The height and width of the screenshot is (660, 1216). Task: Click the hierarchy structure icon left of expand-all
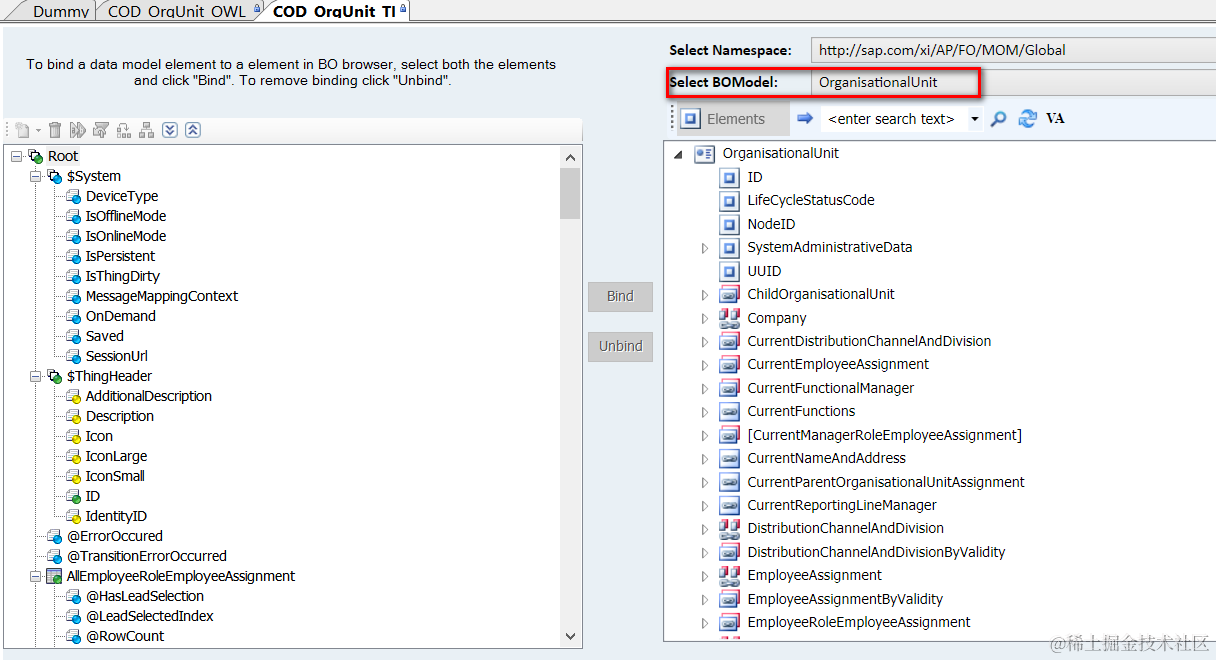[147, 130]
